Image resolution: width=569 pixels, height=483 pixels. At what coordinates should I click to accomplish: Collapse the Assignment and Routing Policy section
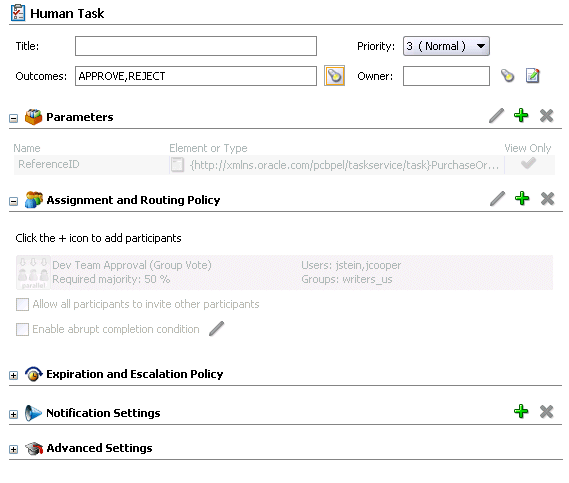[x=13, y=201]
